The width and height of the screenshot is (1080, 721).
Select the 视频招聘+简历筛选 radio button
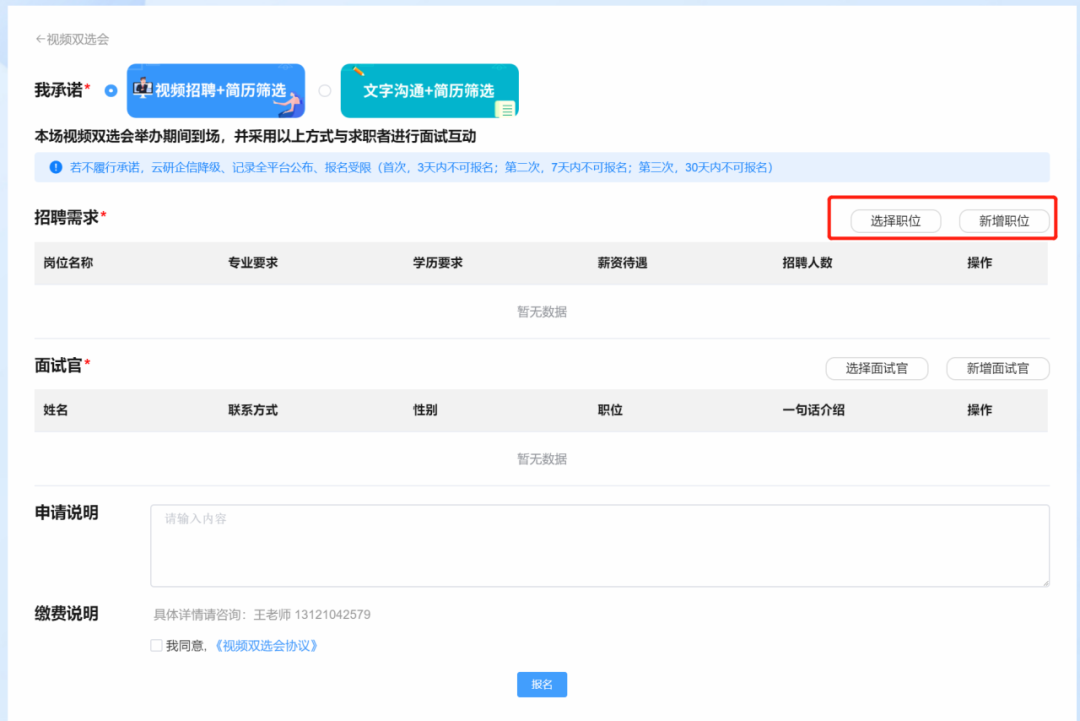click(111, 90)
